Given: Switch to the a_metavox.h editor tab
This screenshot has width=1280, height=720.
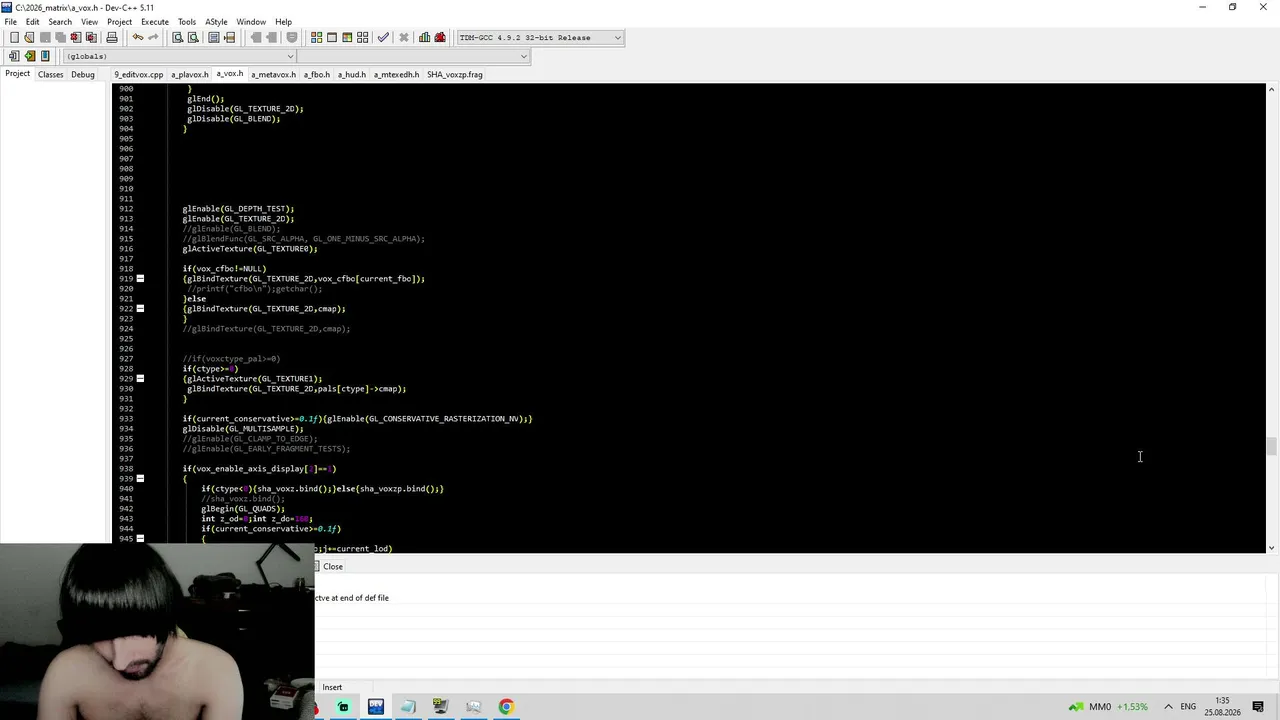Looking at the screenshot, I should (x=273, y=74).
